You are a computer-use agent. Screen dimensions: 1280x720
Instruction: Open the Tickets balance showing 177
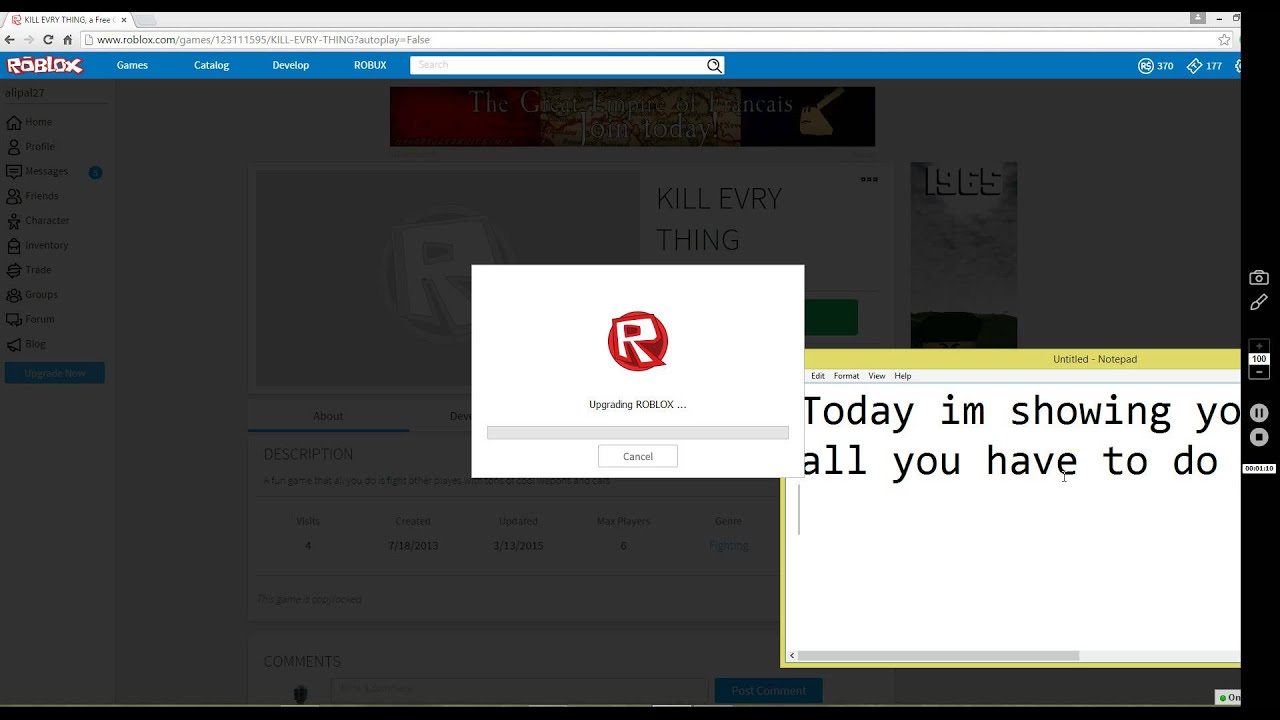pos(1204,66)
